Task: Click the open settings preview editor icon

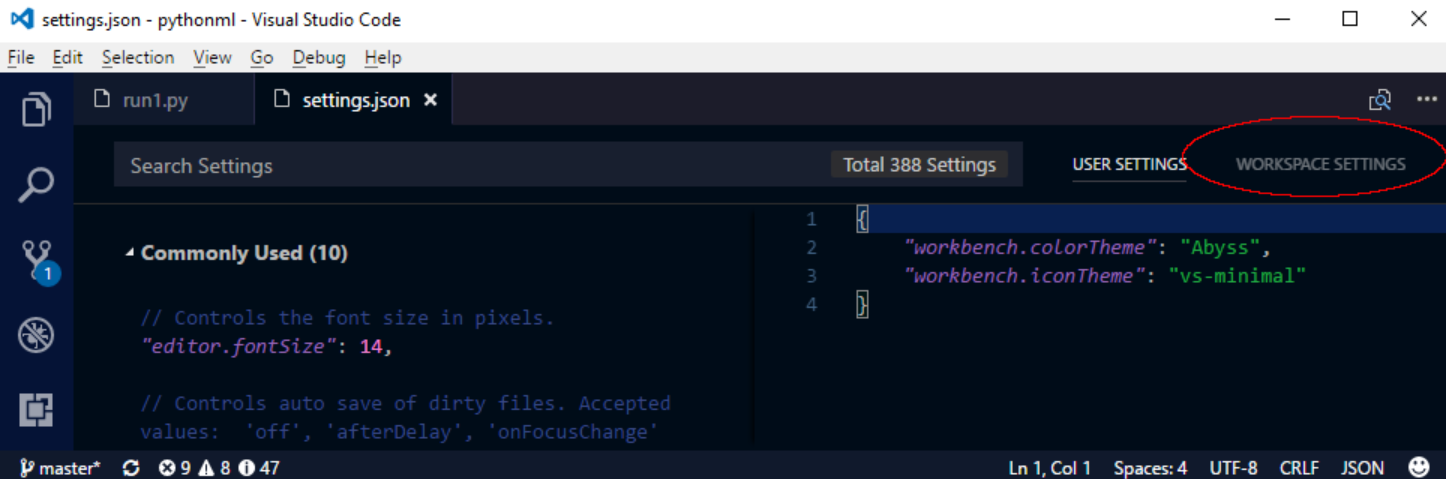Action: pos(1380,100)
